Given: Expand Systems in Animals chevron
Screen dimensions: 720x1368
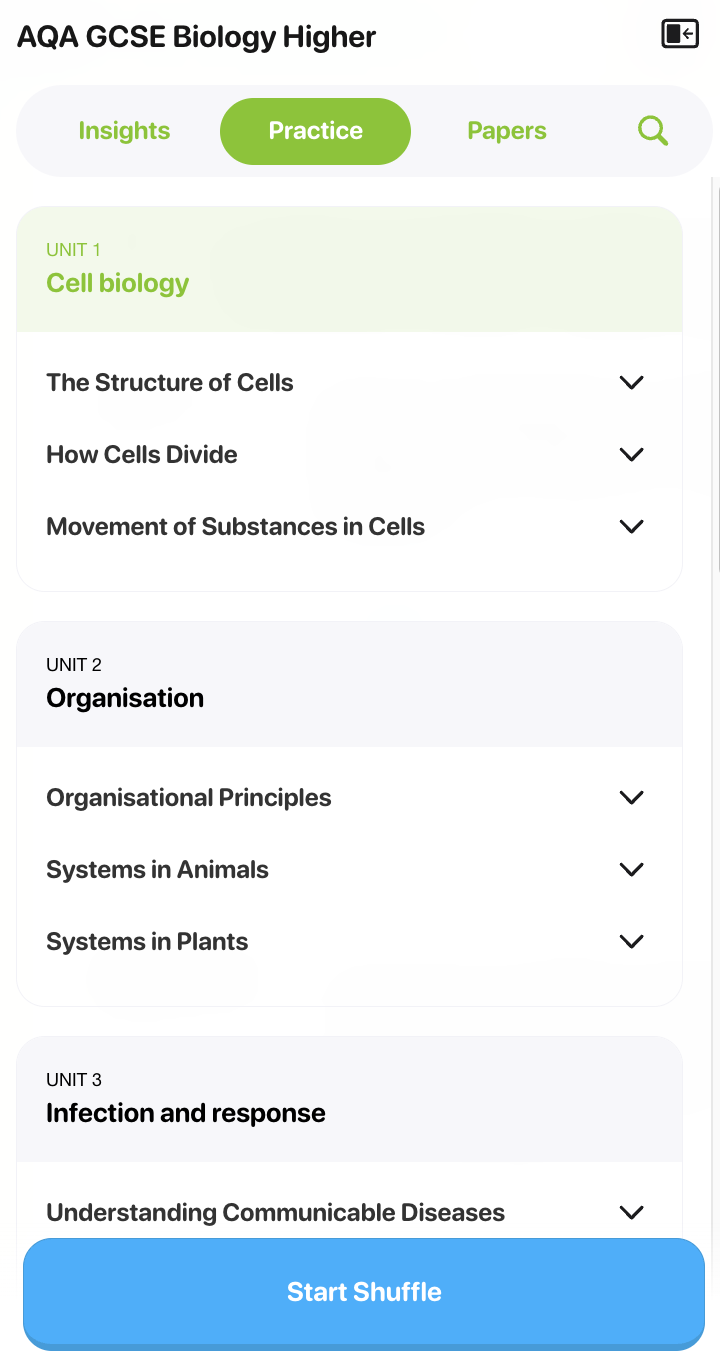Looking at the screenshot, I should point(631,869).
